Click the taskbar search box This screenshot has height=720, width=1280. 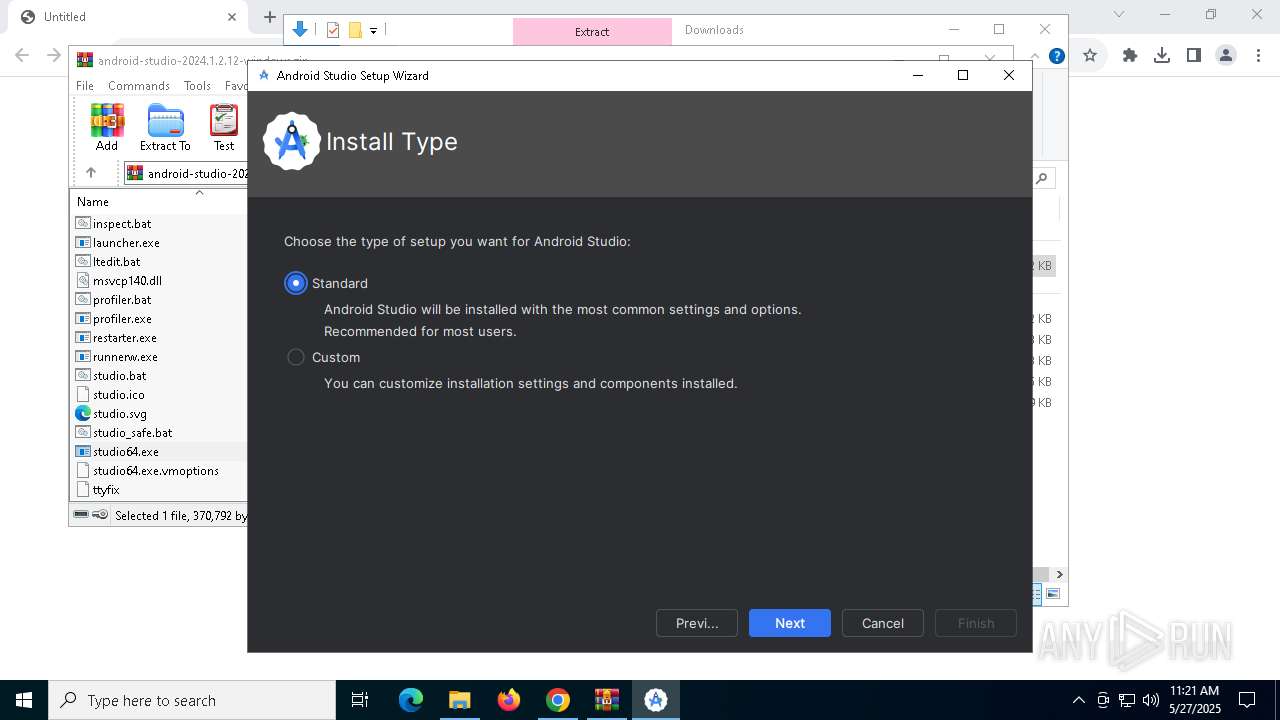click(192, 700)
